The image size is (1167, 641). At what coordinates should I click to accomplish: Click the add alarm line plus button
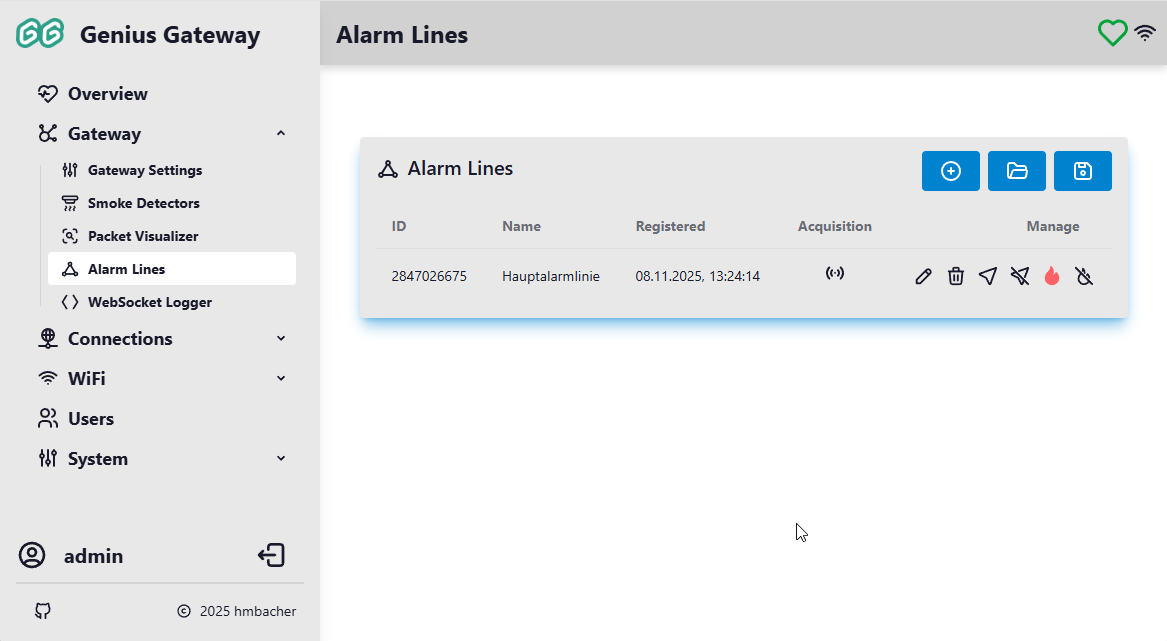click(x=951, y=171)
